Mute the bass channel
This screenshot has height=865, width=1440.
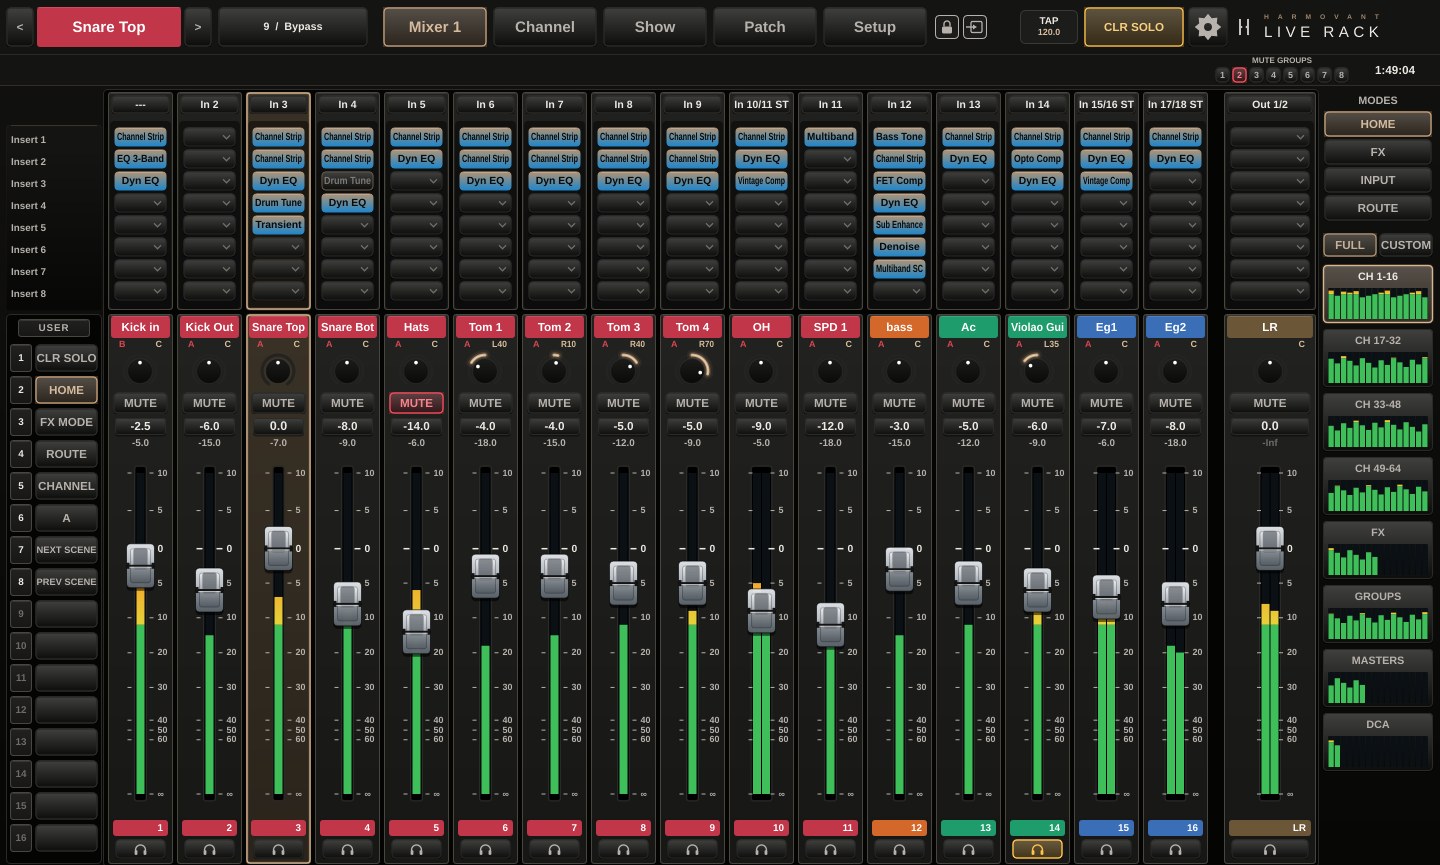[899, 403]
